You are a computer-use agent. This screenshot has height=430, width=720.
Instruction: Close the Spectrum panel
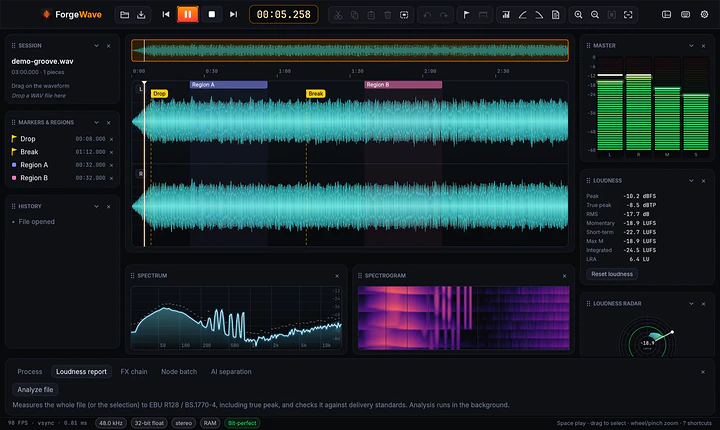337,276
